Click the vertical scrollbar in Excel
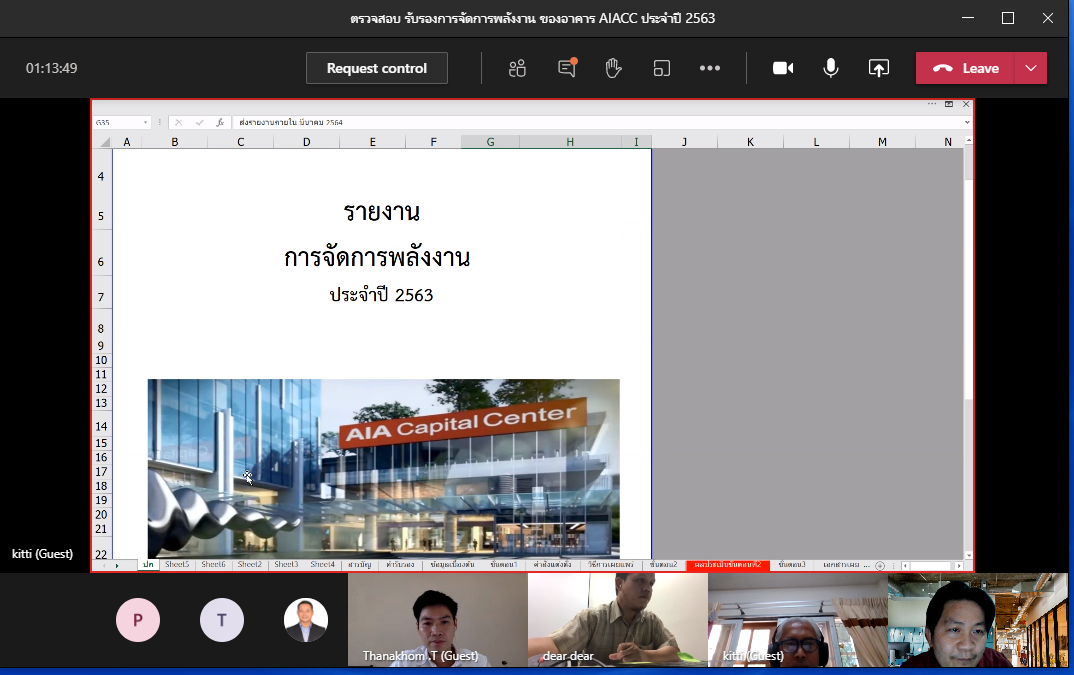 (968, 349)
